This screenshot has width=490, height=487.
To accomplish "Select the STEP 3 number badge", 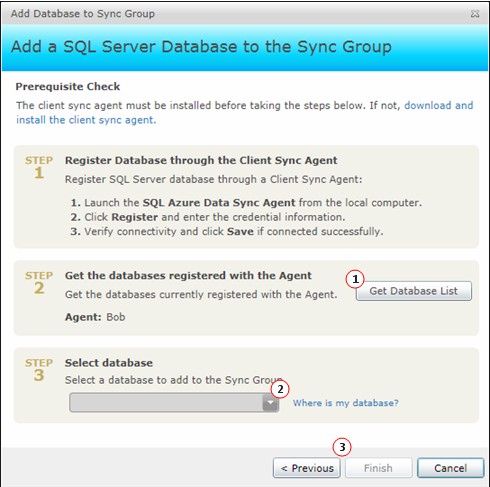I will click(39, 370).
